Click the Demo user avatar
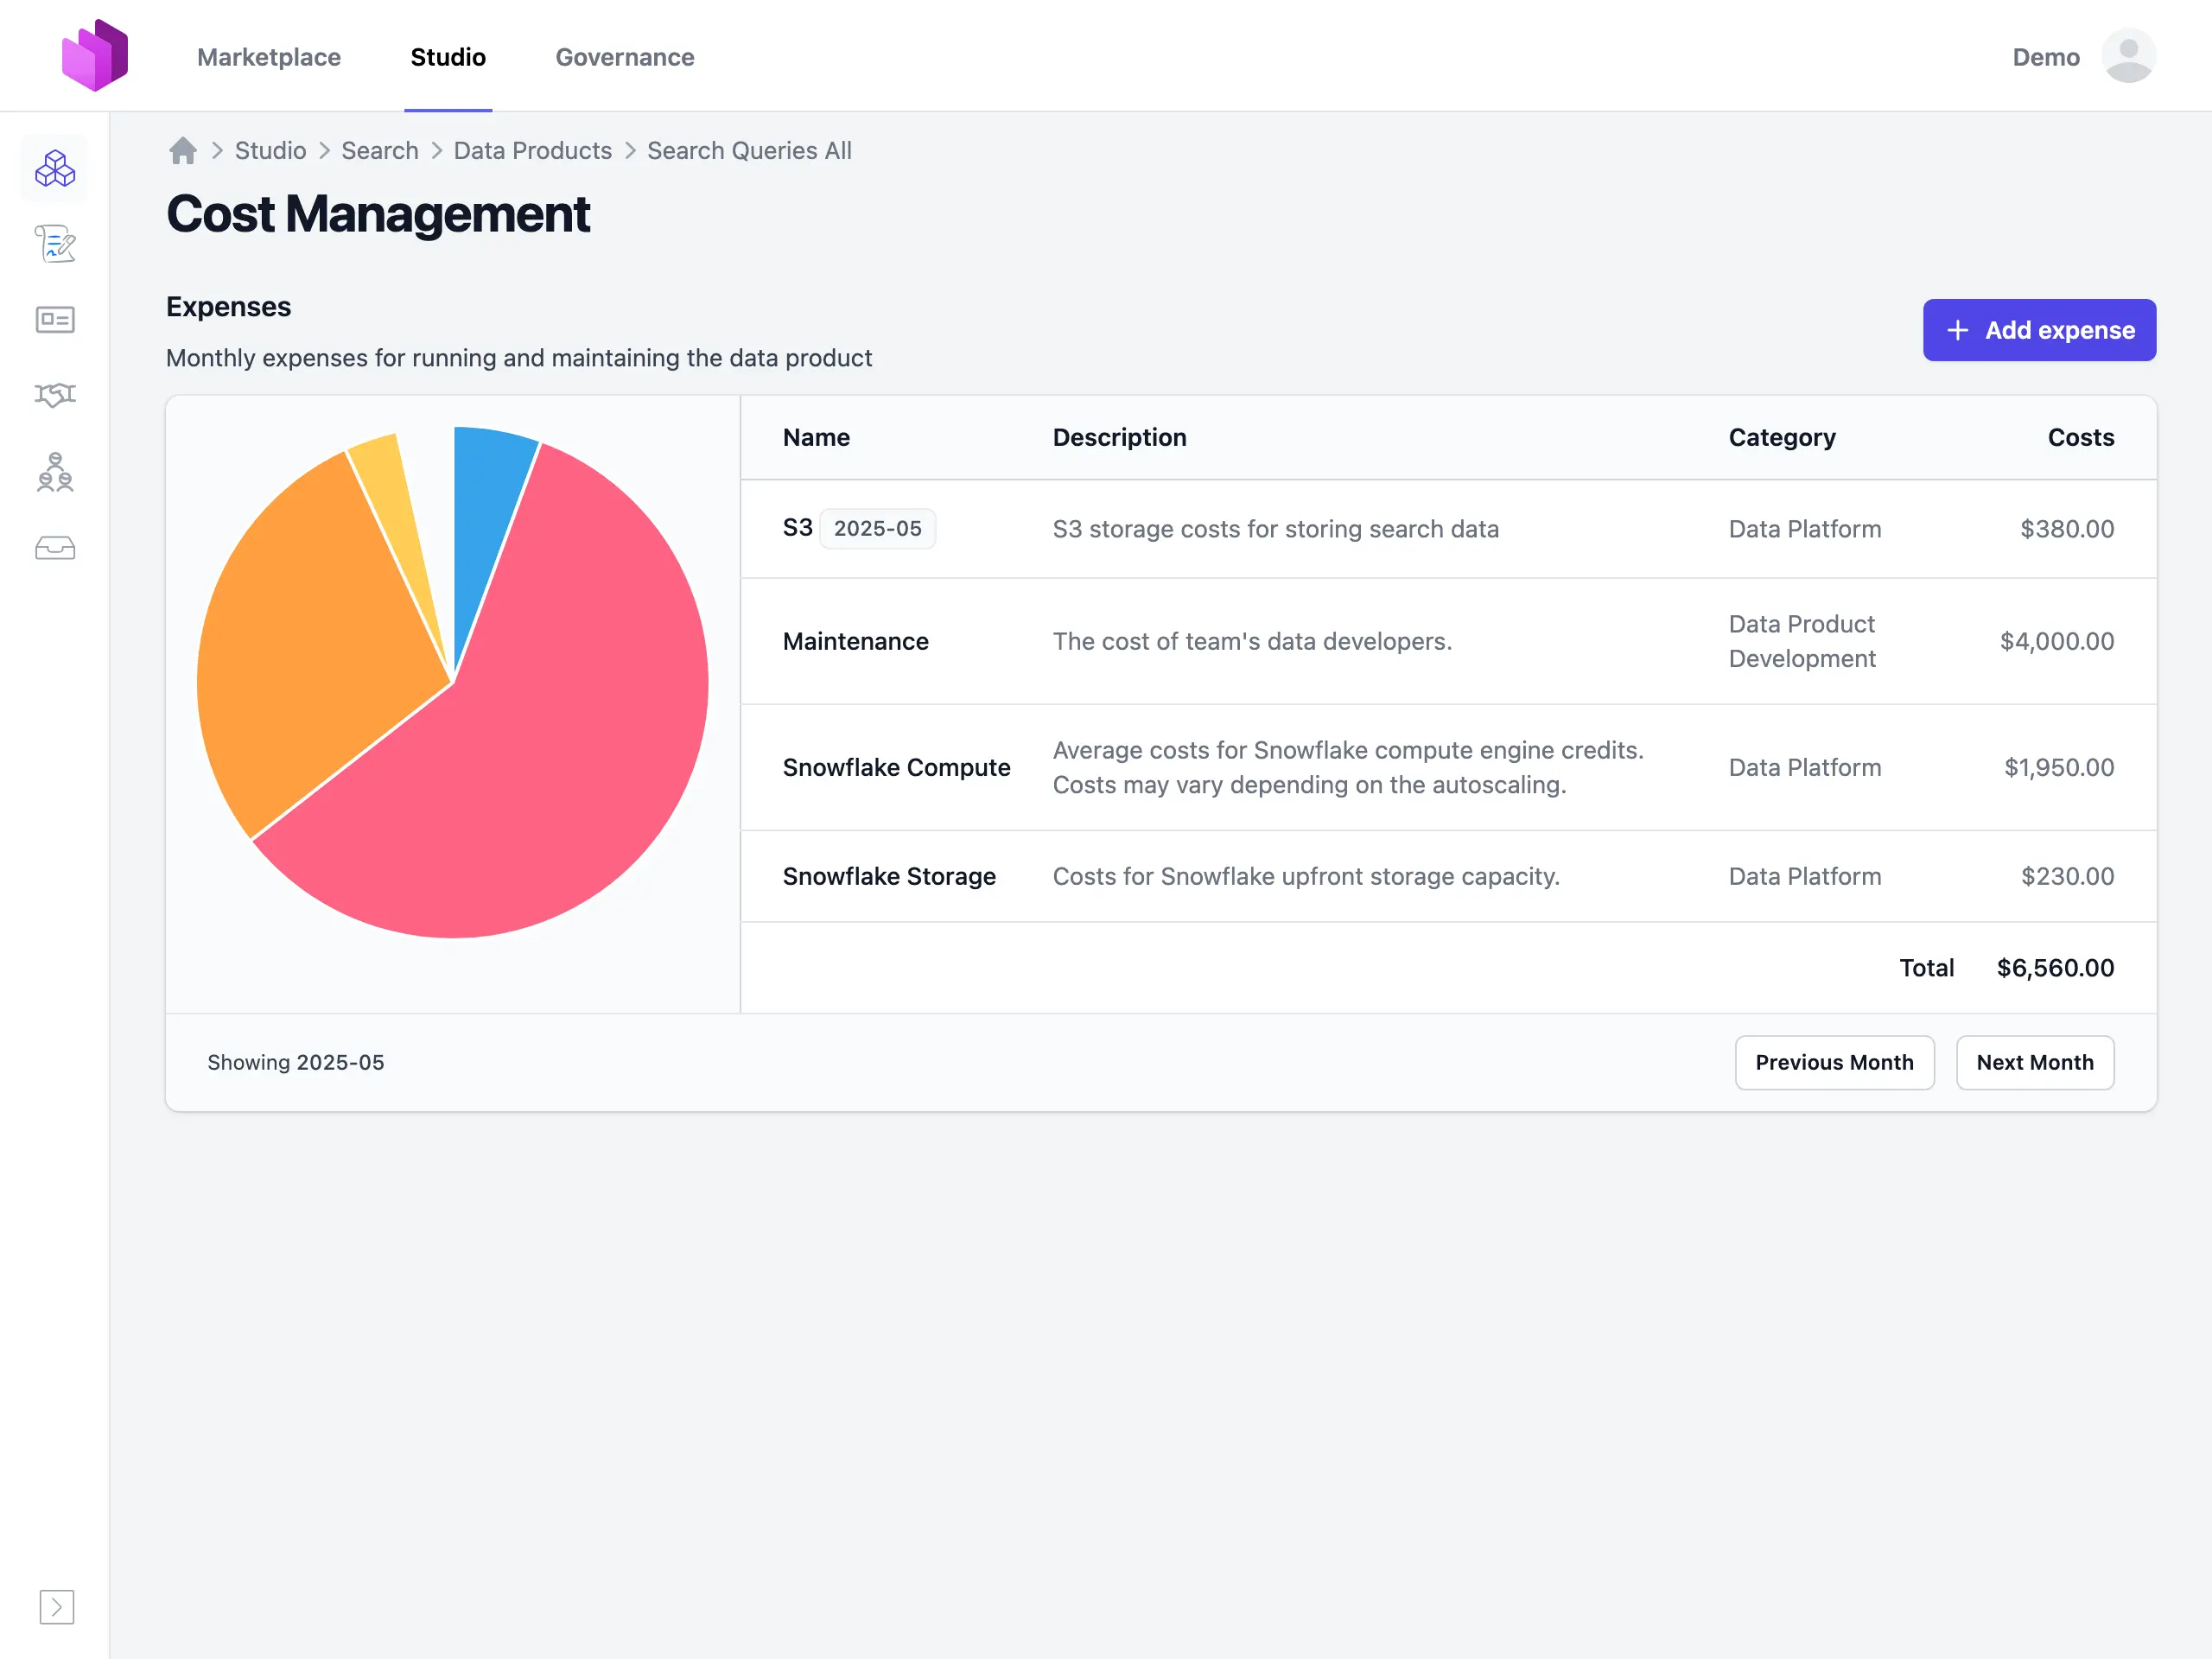Image resolution: width=2212 pixels, height=1659 pixels. [2128, 56]
